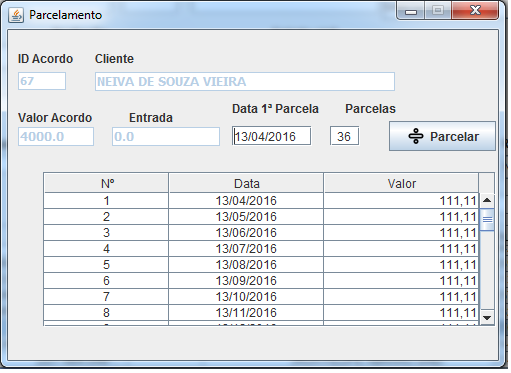The width and height of the screenshot is (511, 373).
Task: Close the Parcelamento window
Action: 475,11
